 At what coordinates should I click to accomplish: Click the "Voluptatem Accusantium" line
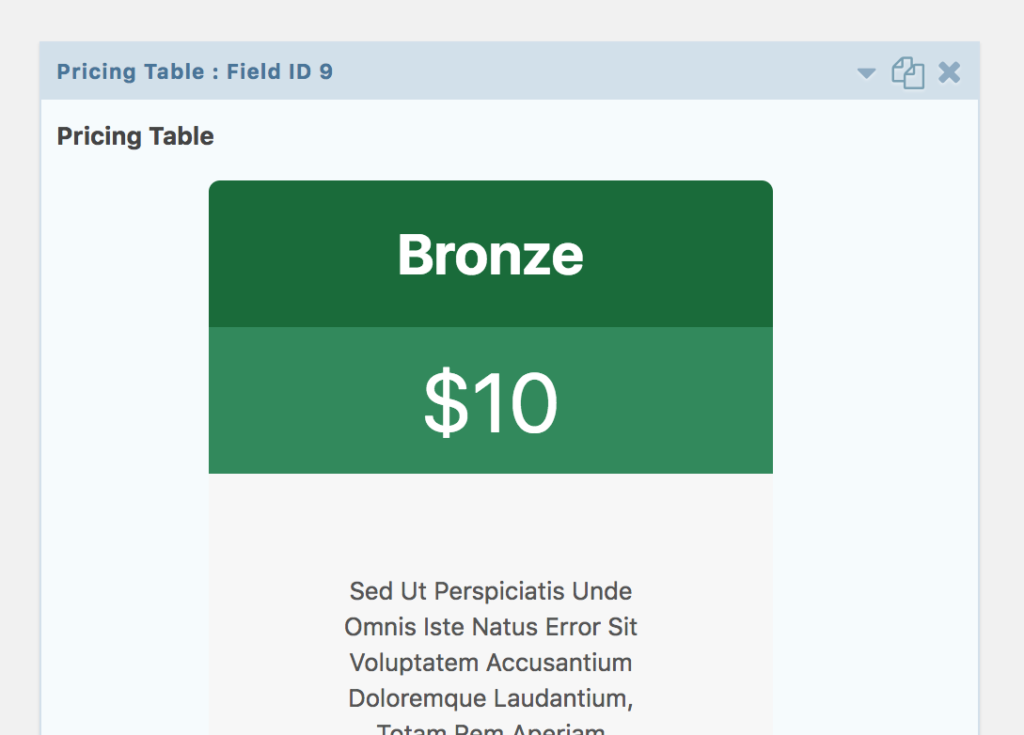click(490, 662)
